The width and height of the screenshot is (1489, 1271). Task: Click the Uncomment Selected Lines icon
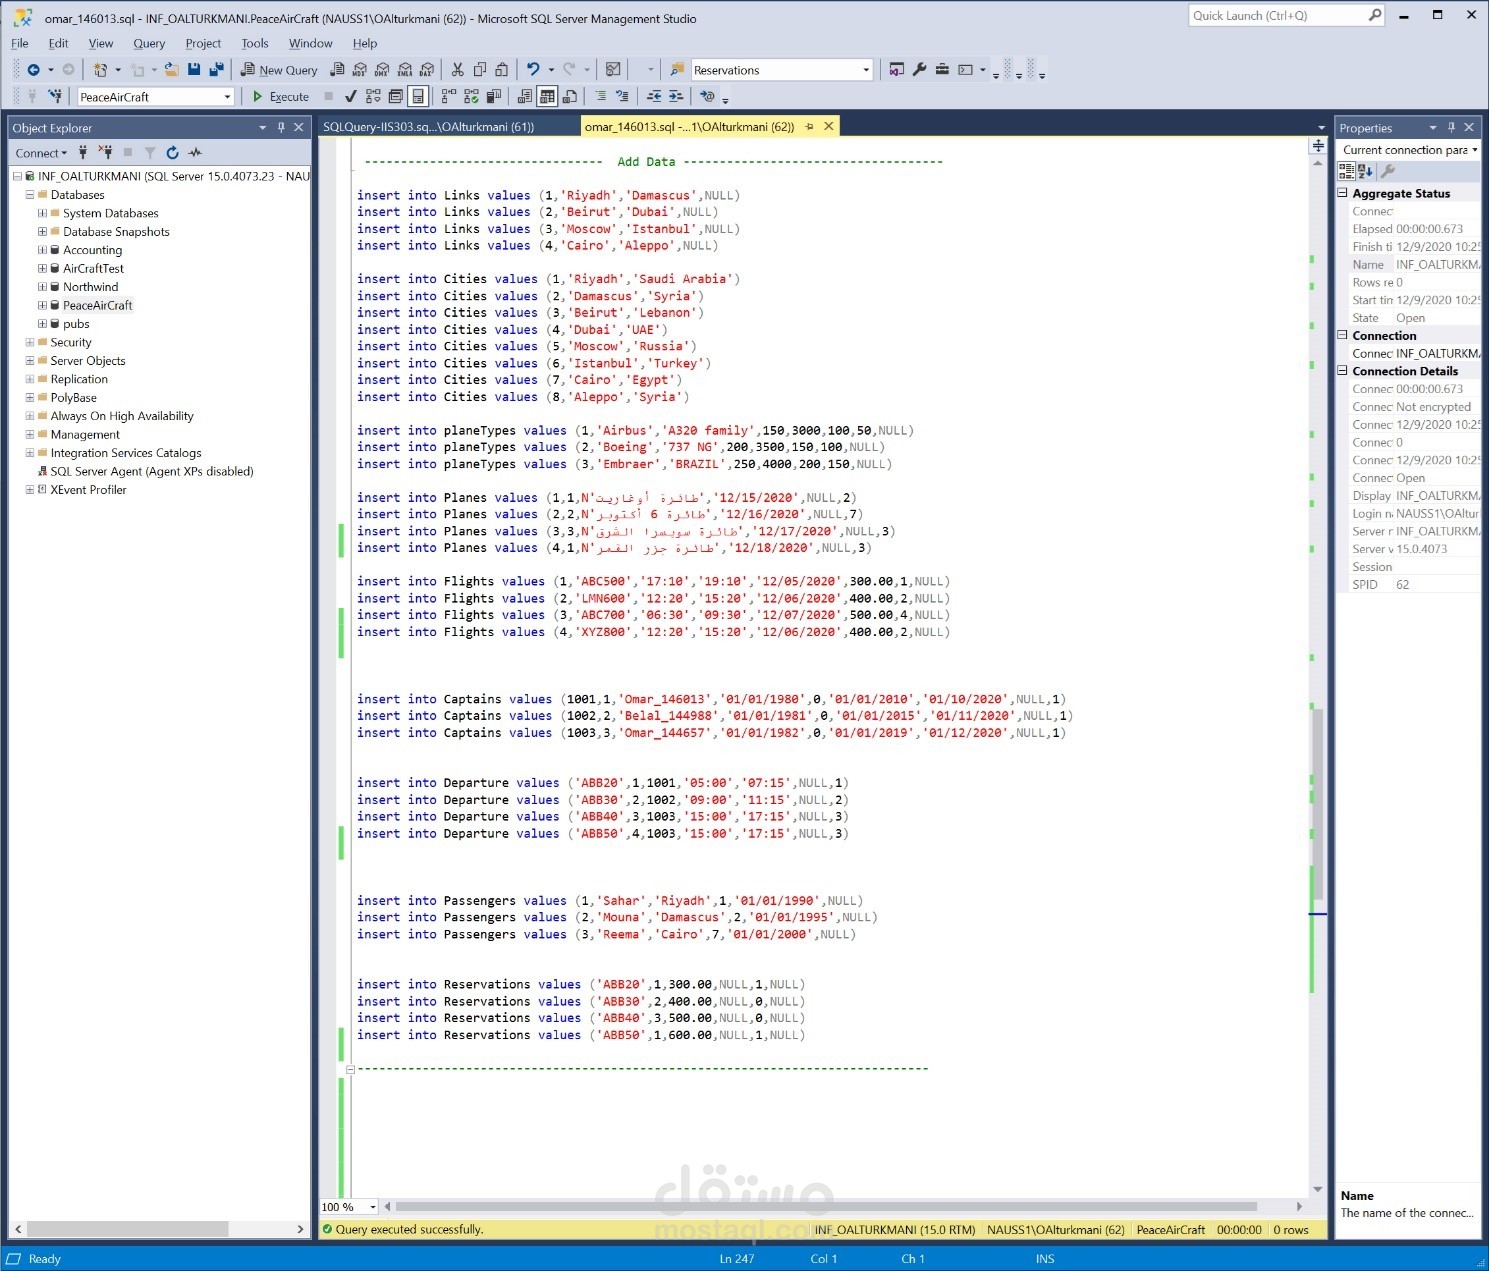[622, 97]
